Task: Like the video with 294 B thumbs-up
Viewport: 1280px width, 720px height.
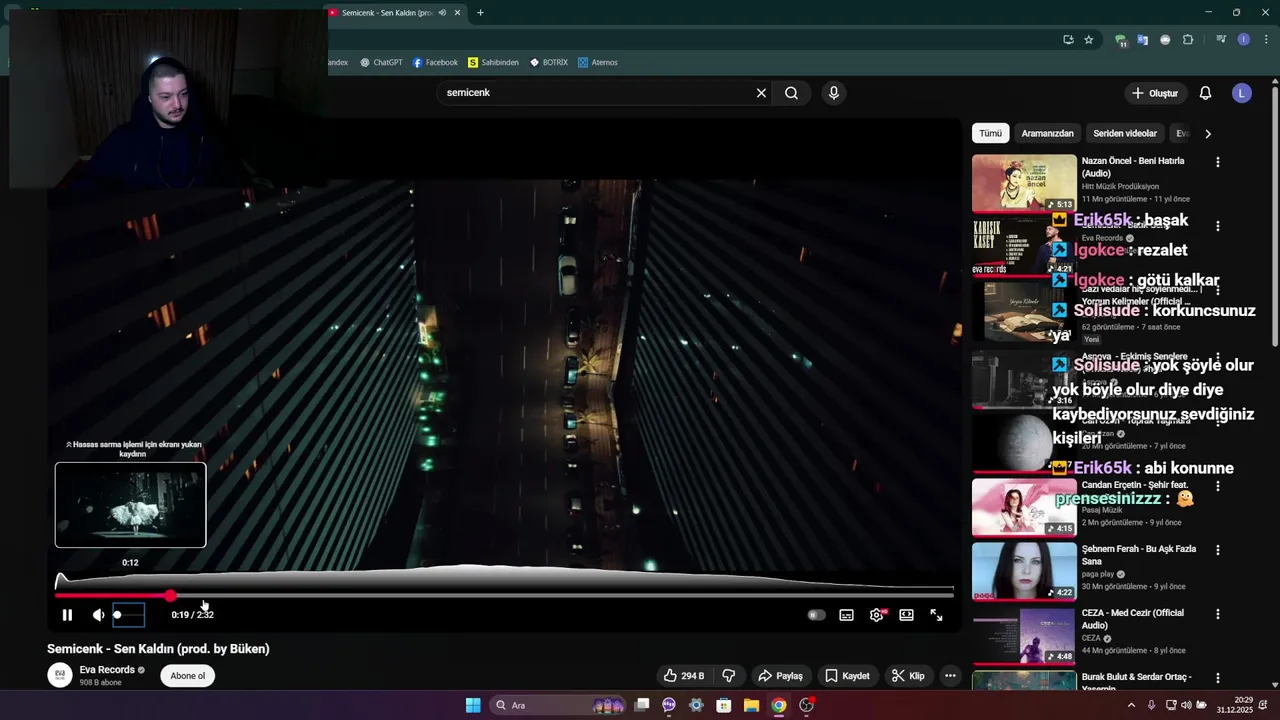Action: [684, 676]
